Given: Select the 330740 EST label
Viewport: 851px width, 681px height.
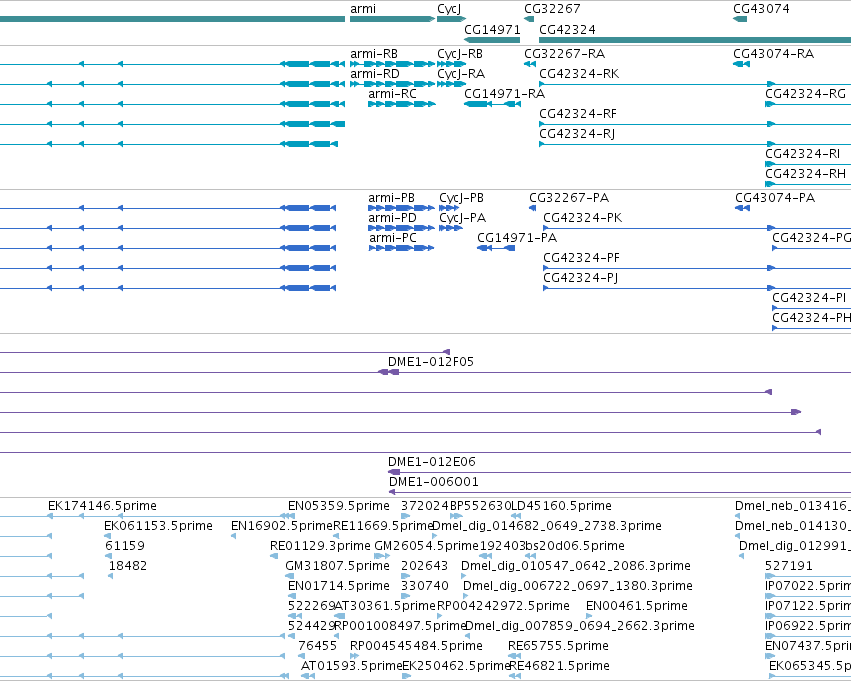Looking at the screenshot, I should tap(424, 586).
